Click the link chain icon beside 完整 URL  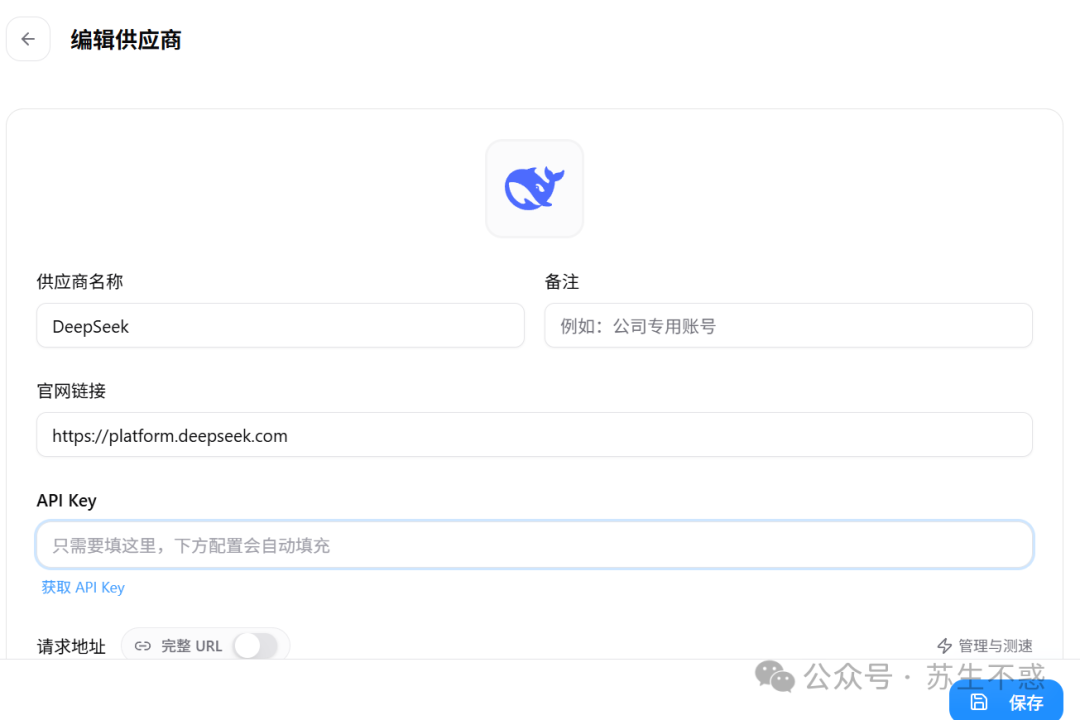point(143,646)
